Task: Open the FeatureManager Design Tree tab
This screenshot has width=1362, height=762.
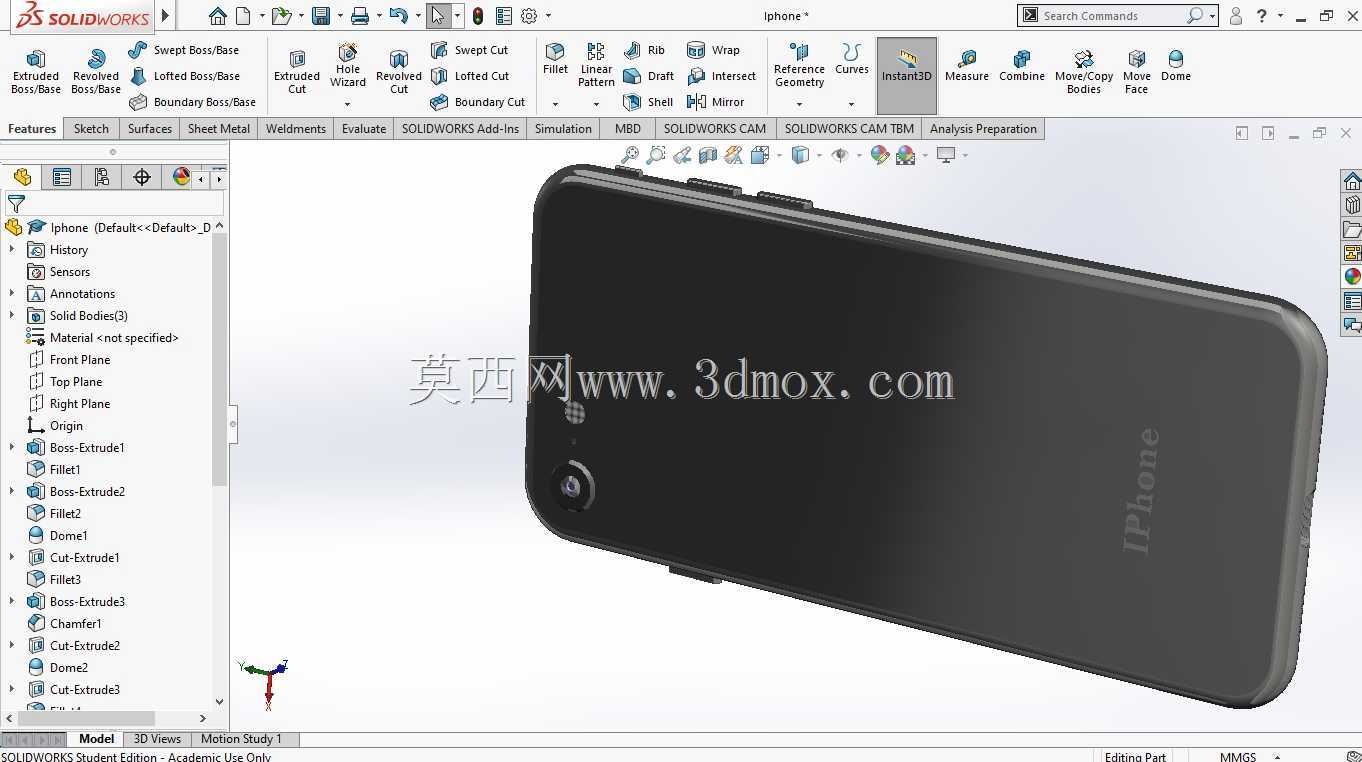Action: point(22,177)
